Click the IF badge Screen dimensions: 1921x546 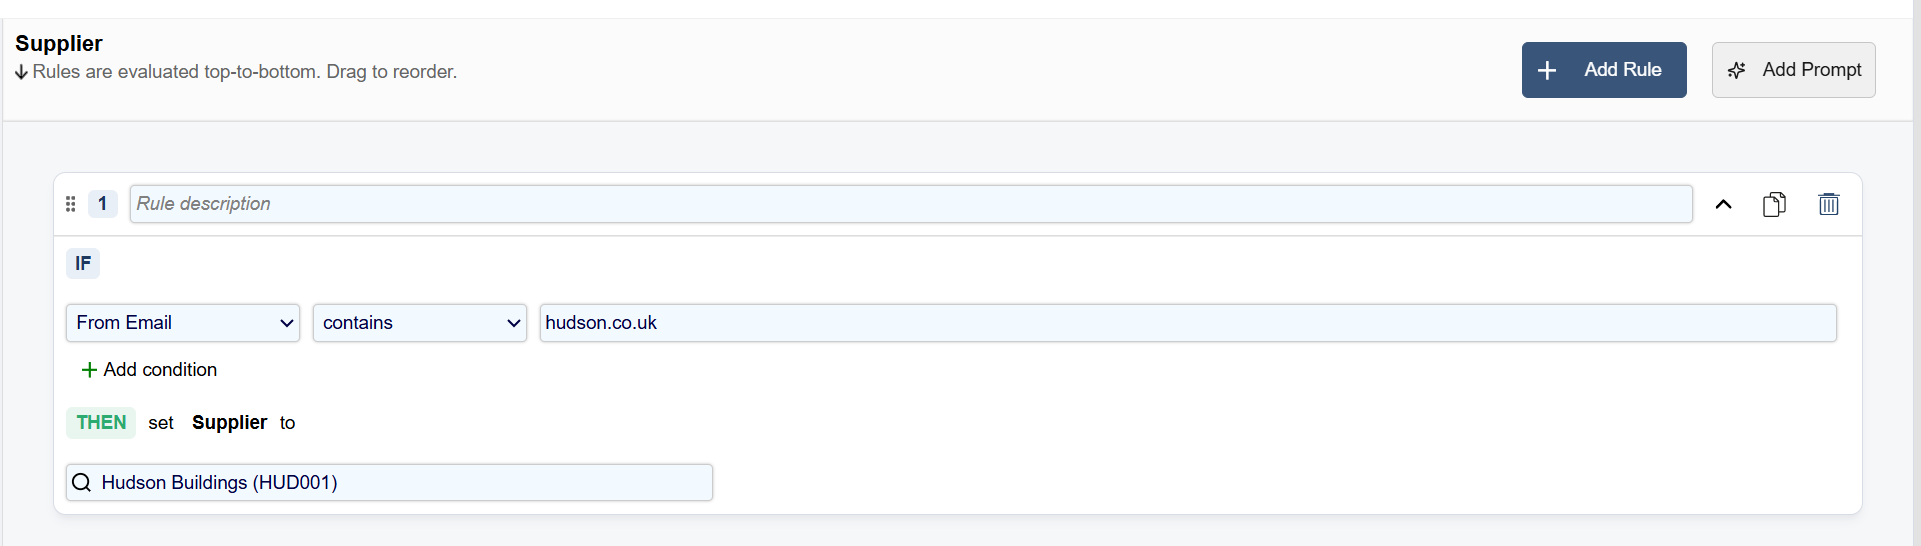pyautogui.click(x=83, y=264)
